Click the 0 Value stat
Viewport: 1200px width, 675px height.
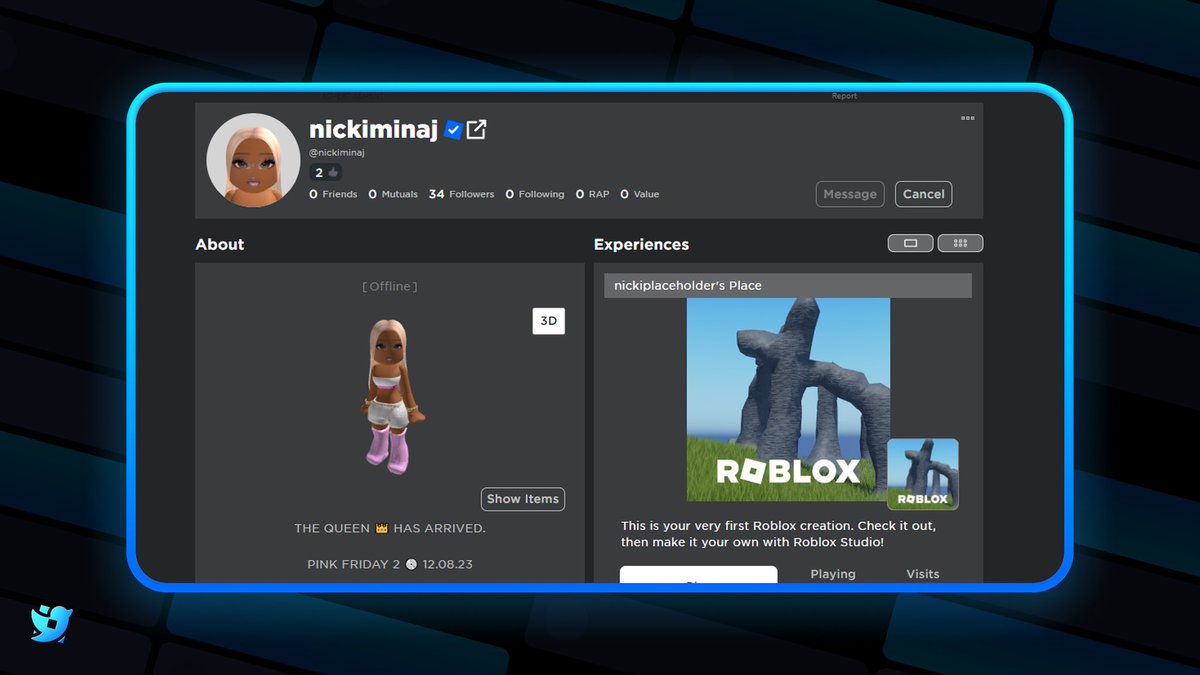pyautogui.click(x=640, y=194)
